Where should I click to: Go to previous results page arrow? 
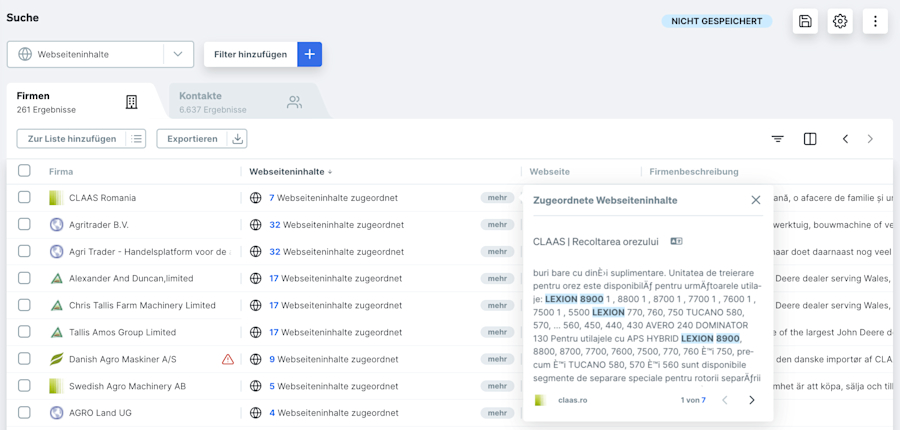845,139
